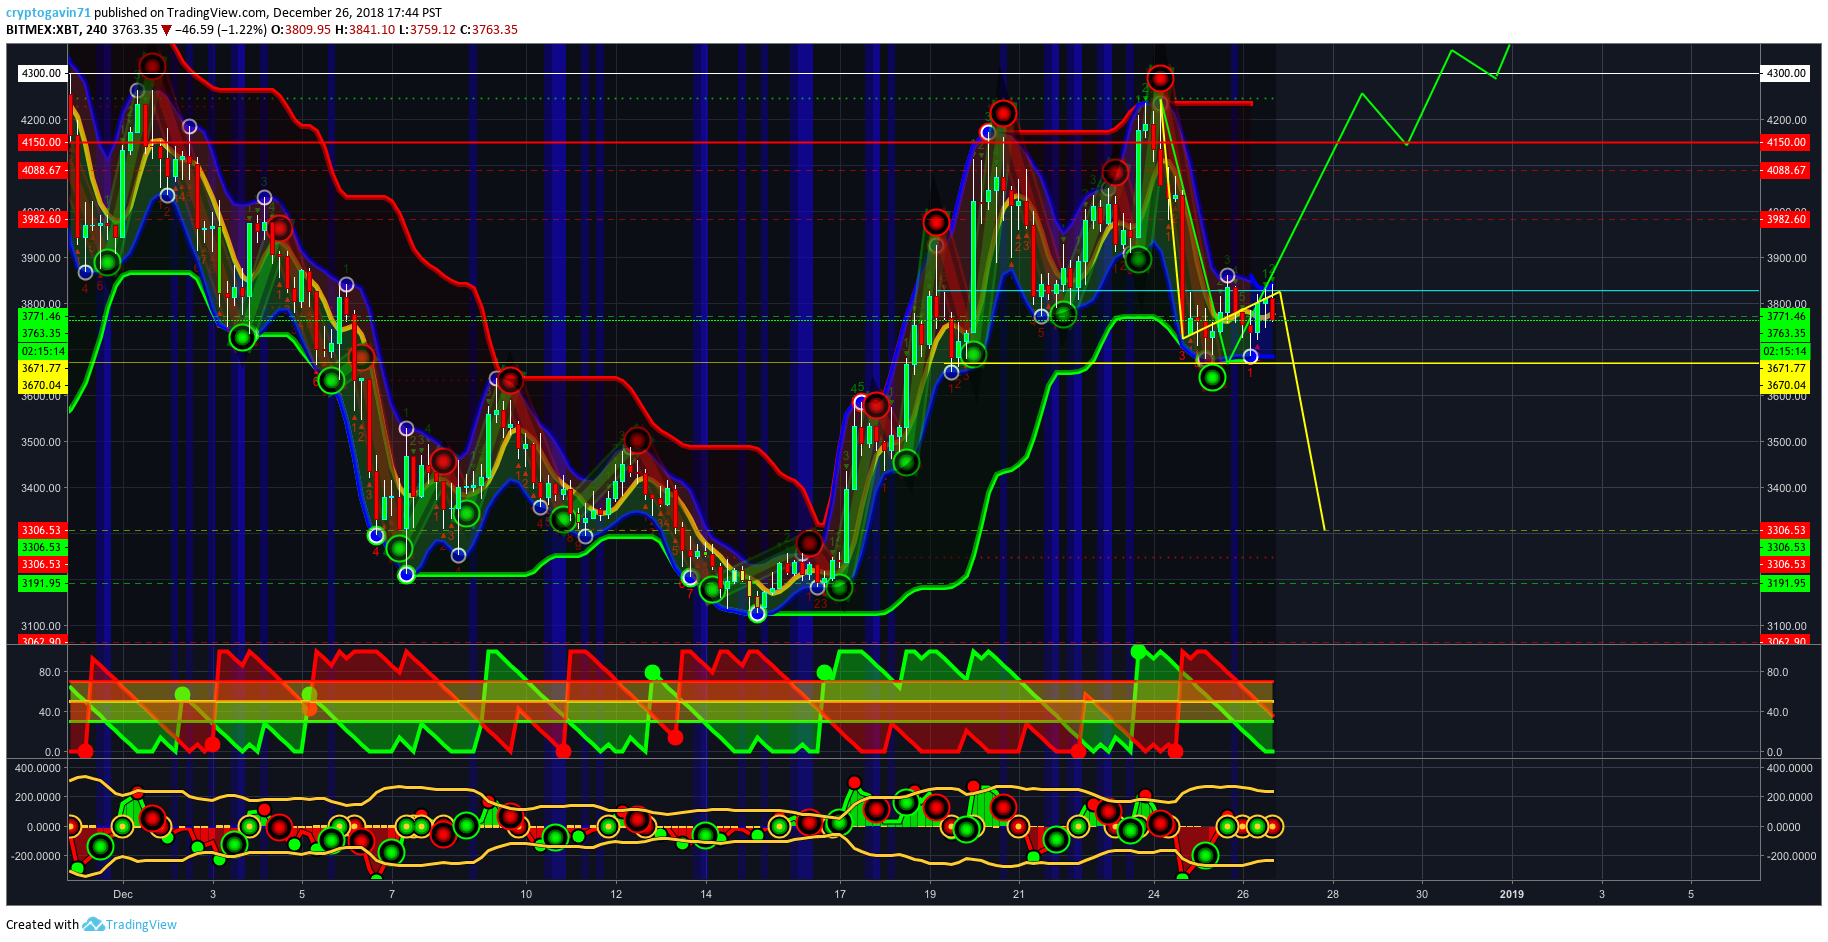
Task: Click the C:3763.35 close value
Action: coord(489,29)
